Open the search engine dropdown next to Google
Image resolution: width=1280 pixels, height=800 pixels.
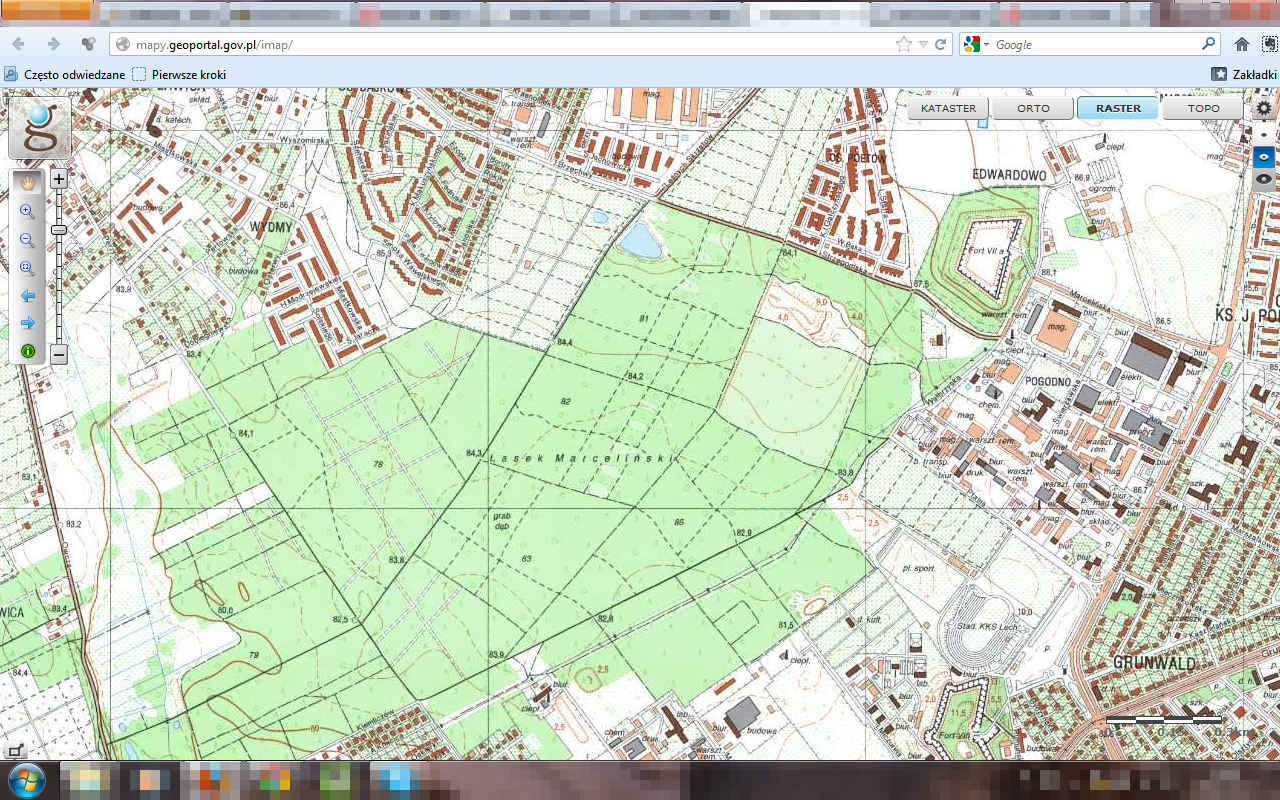point(986,45)
